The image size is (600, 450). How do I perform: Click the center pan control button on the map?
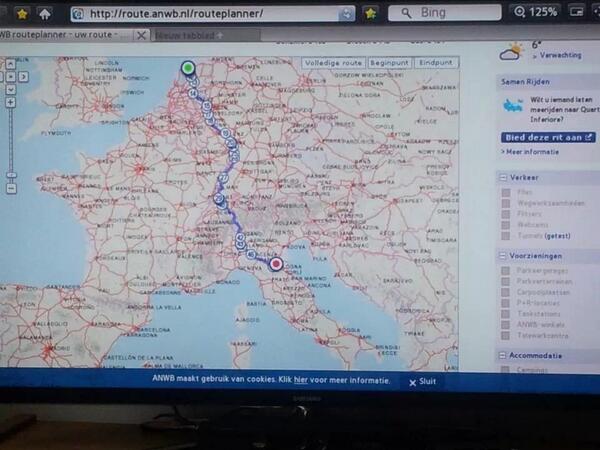coord(11,77)
